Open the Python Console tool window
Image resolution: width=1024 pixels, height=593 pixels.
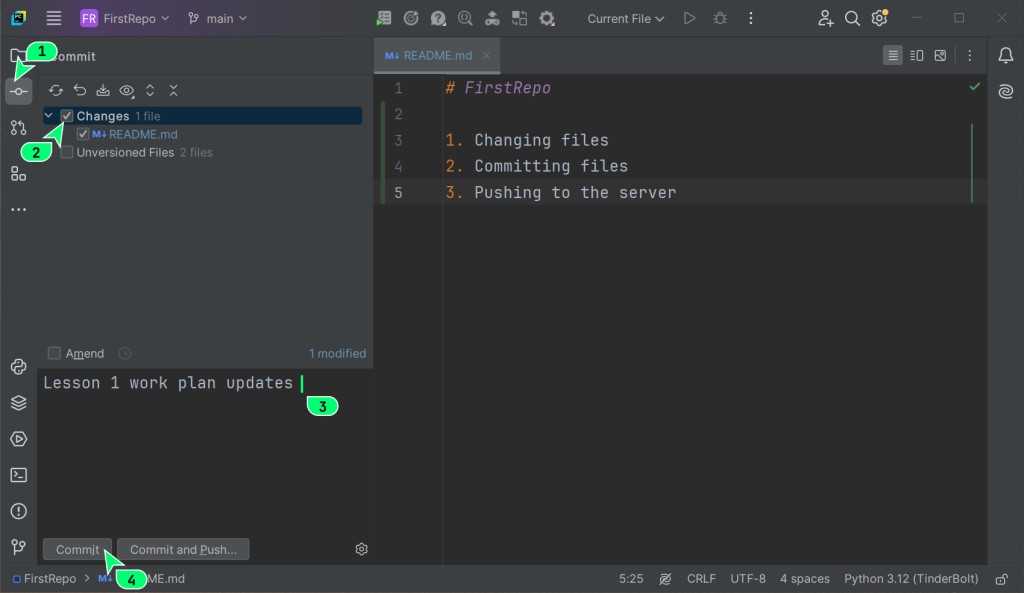tap(18, 367)
